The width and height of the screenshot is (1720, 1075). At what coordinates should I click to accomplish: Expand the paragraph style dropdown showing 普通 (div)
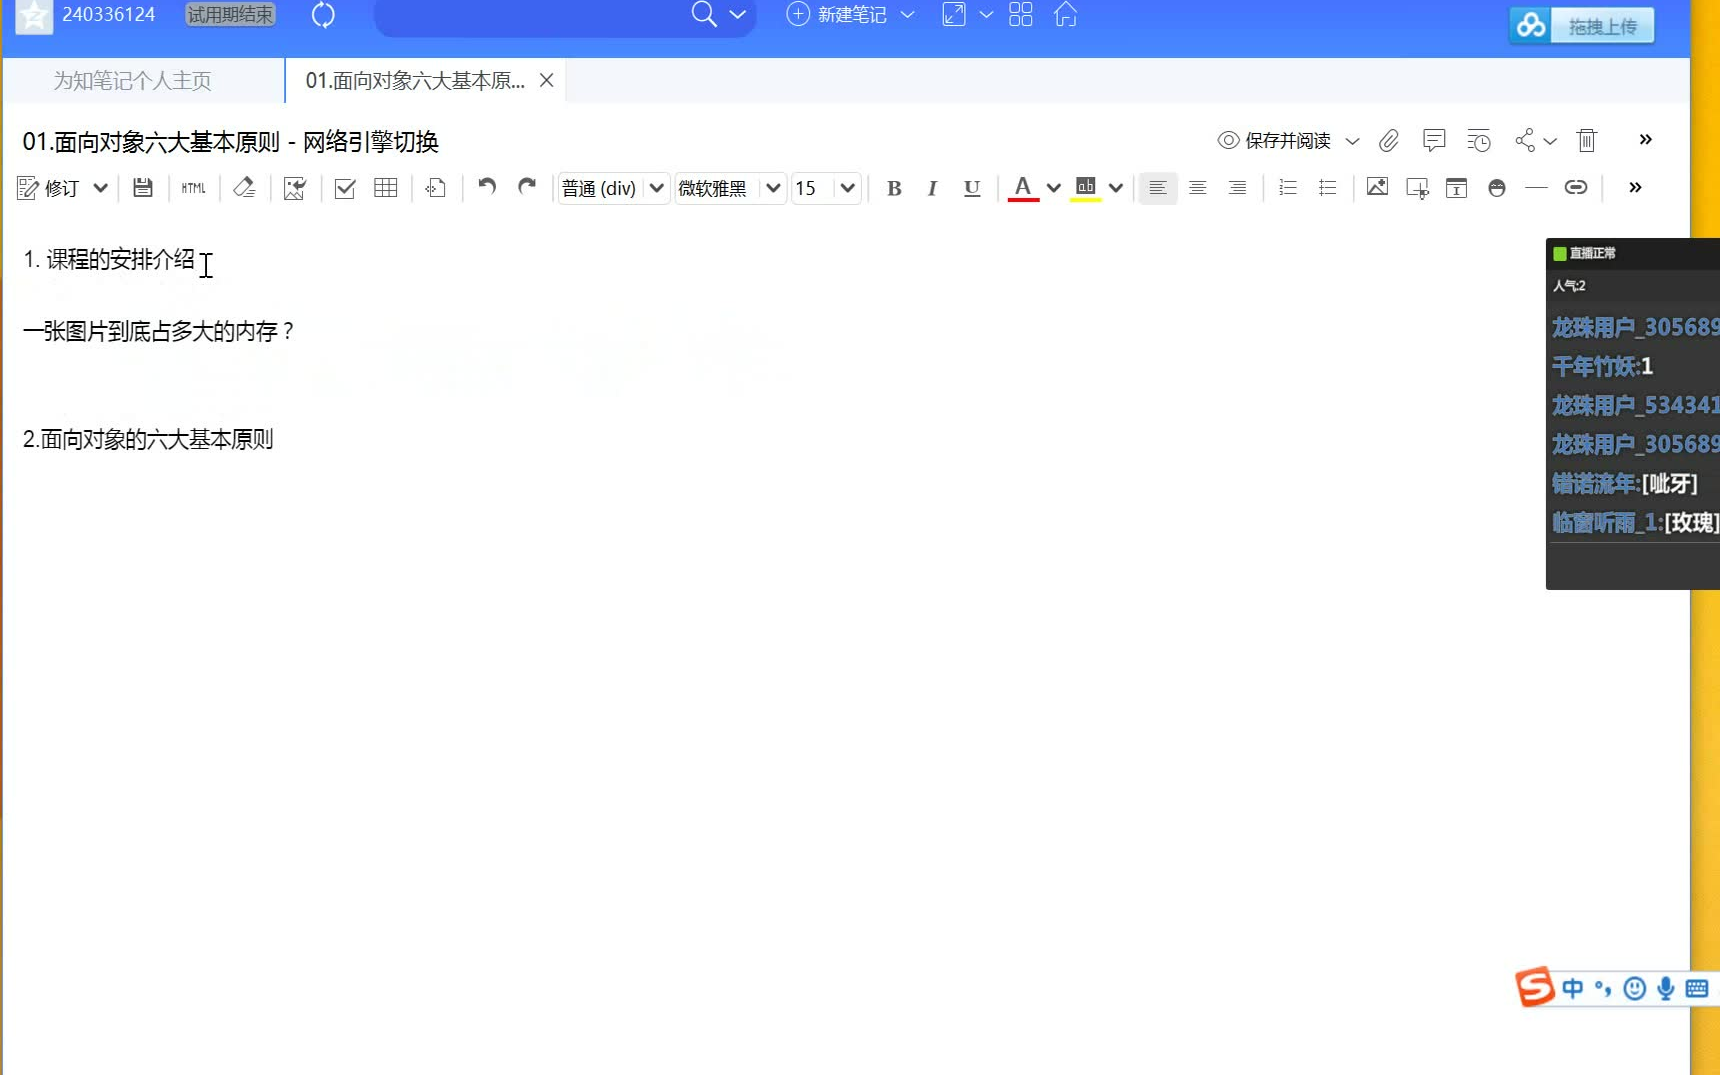(x=656, y=188)
